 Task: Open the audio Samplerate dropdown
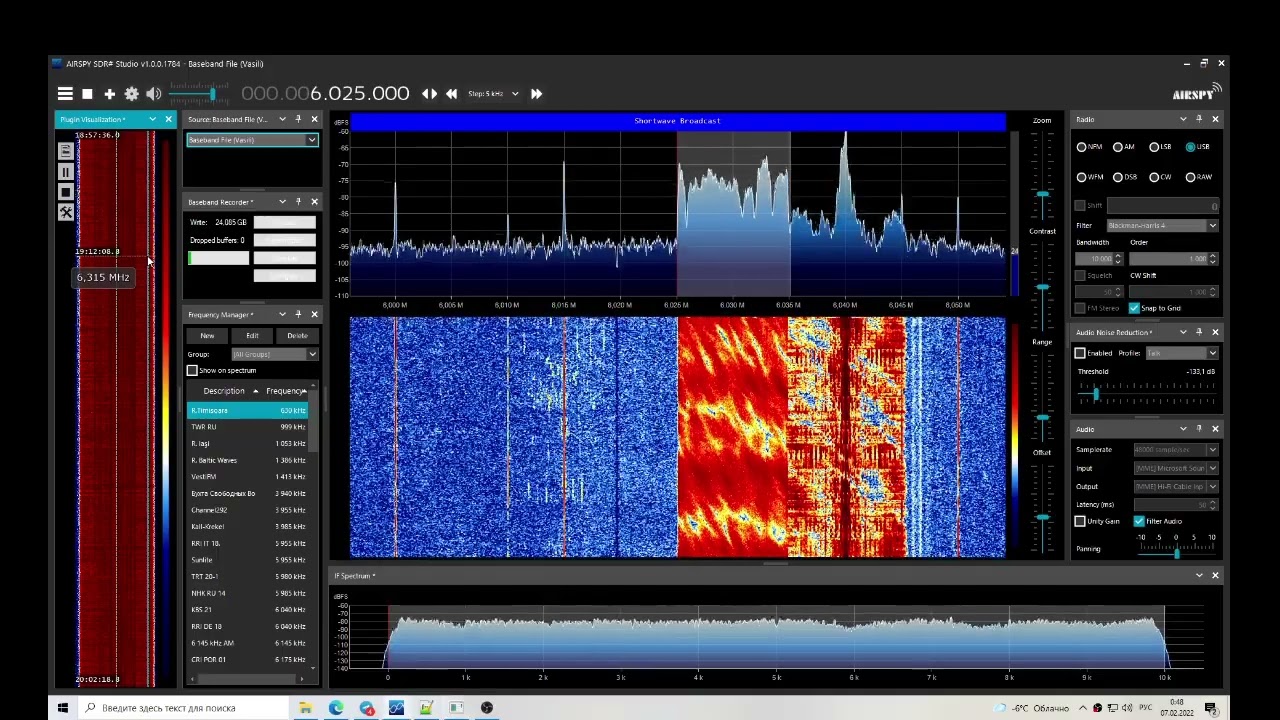[1175, 450]
